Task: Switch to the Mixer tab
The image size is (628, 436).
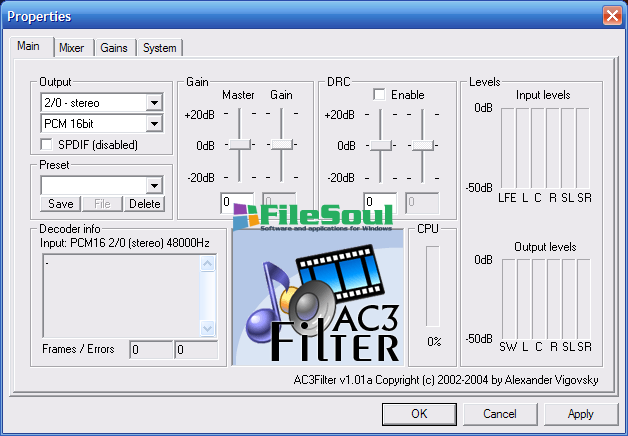Action: (x=72, y=48)
